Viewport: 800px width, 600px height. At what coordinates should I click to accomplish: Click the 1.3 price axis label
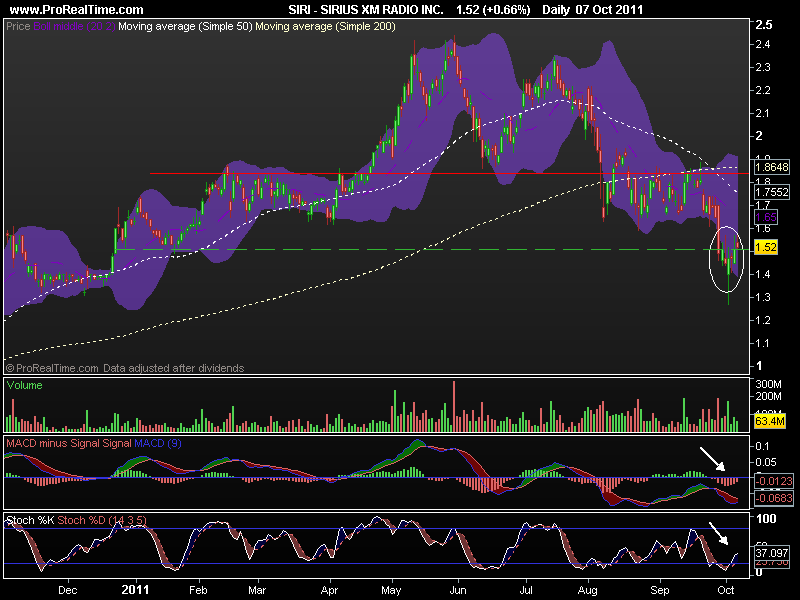pyautogui.click(x=763, y=297)
